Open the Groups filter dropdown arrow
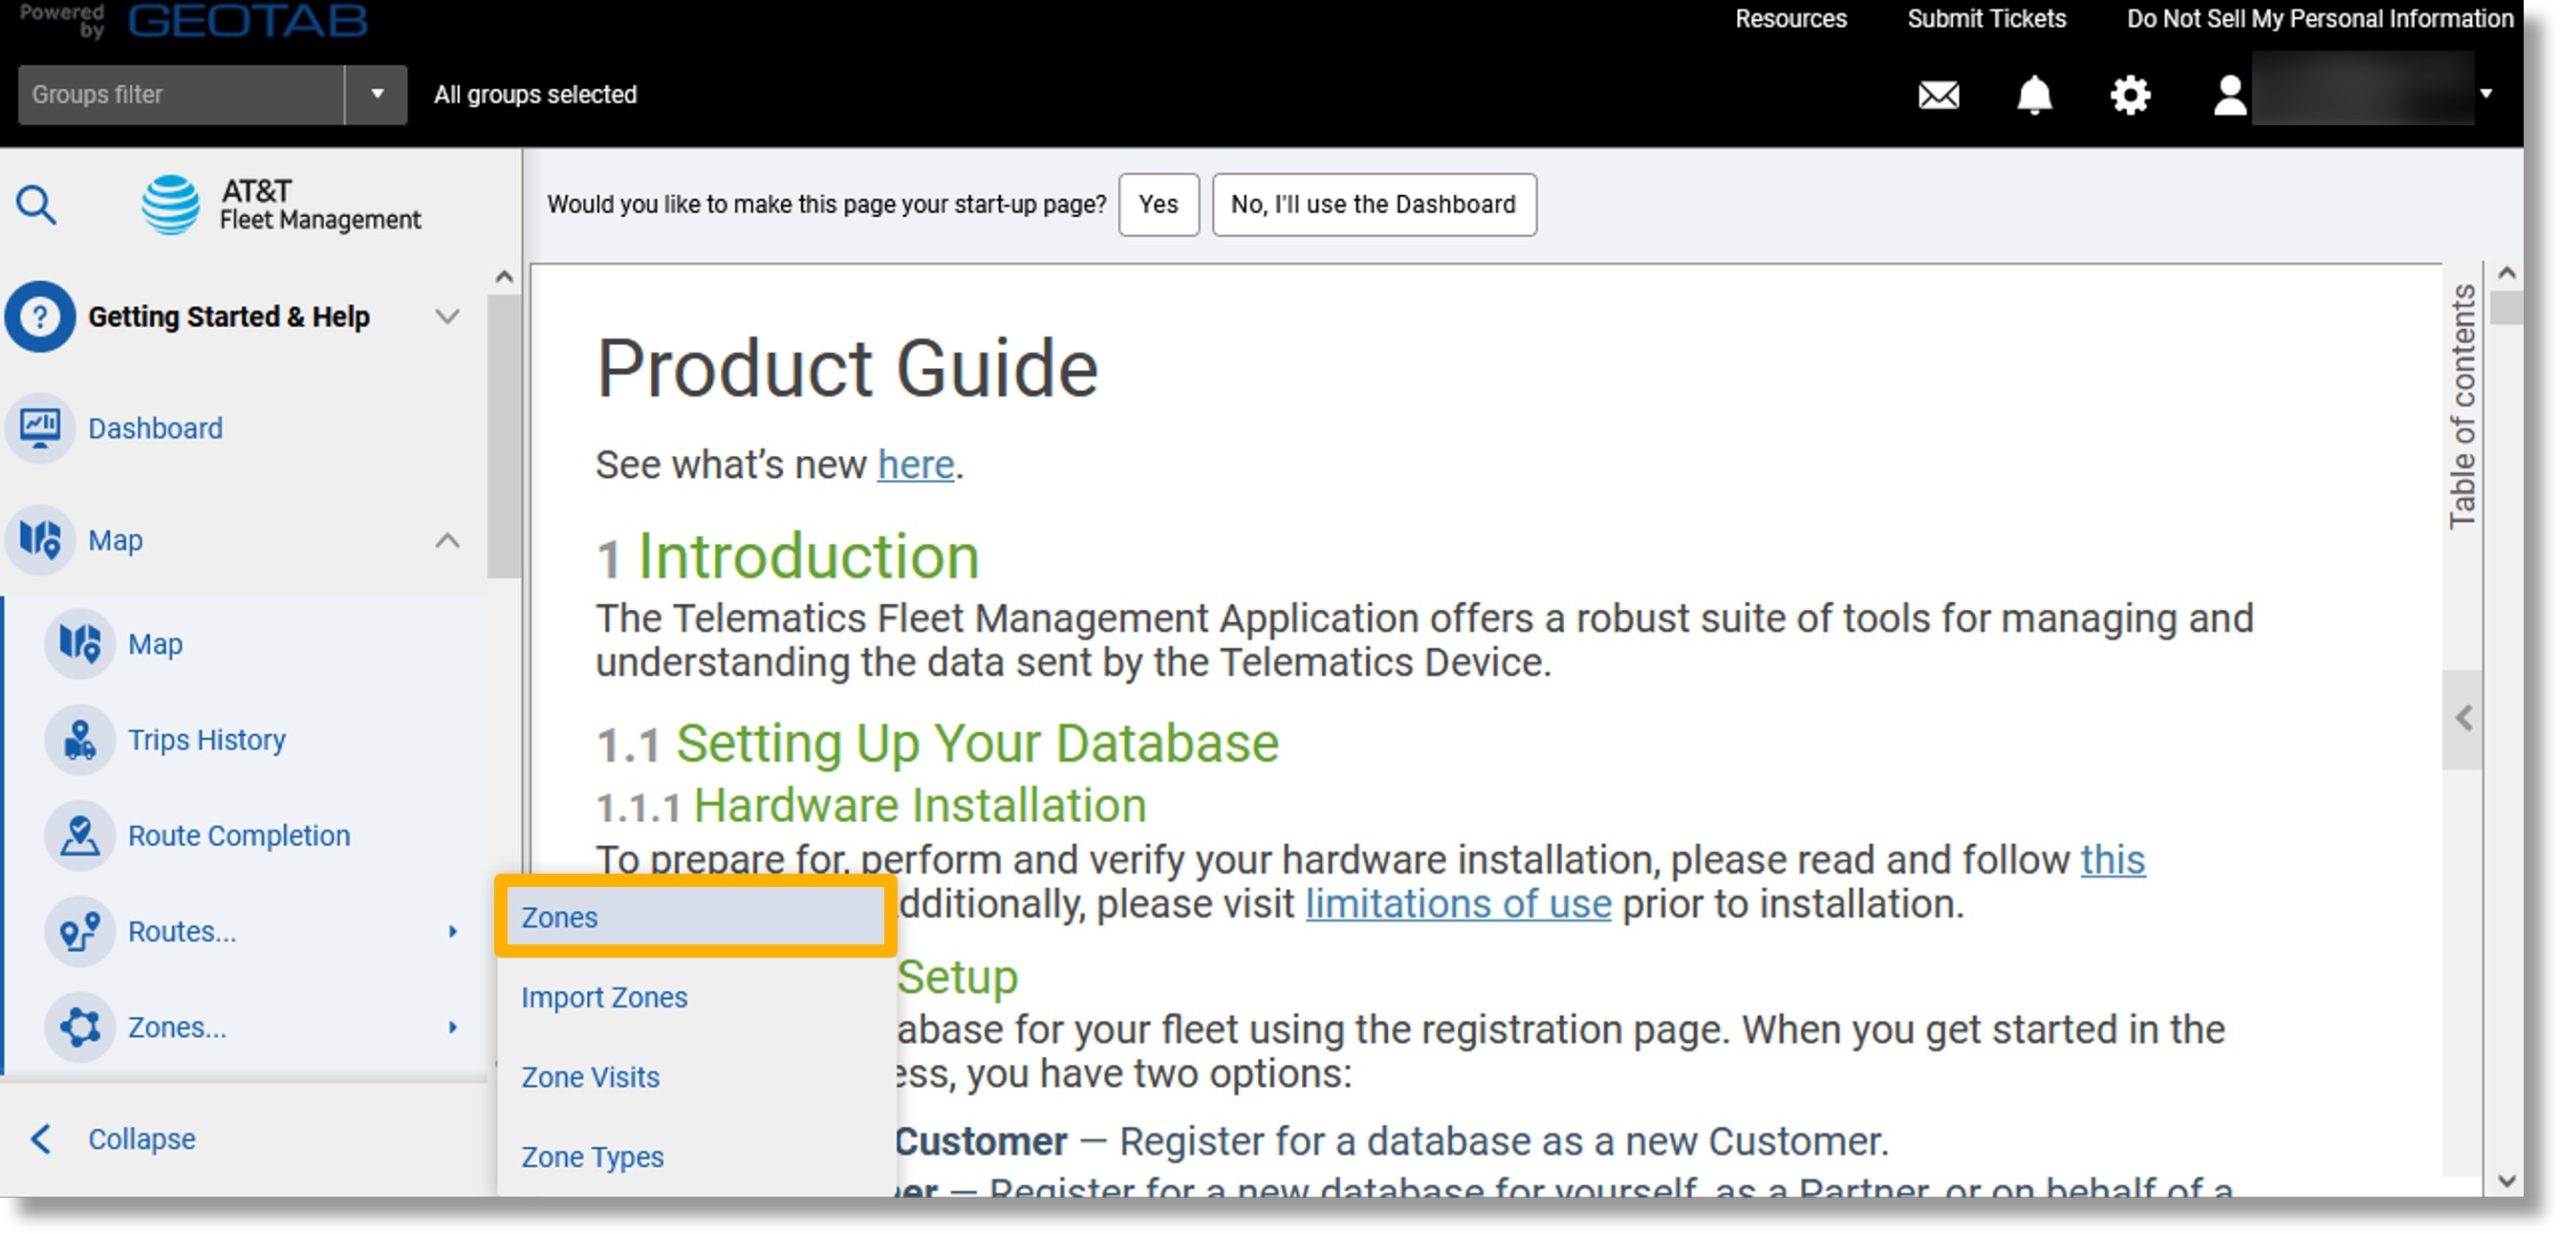The height and width of the screenshot is (1234, 2560). click(x=377, y=94)
